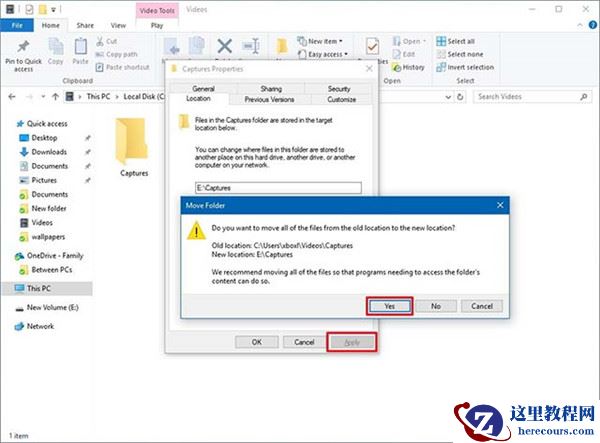Open the Customize tab in Captures Properties
The image size is (600, 443).
click(341, 99)
